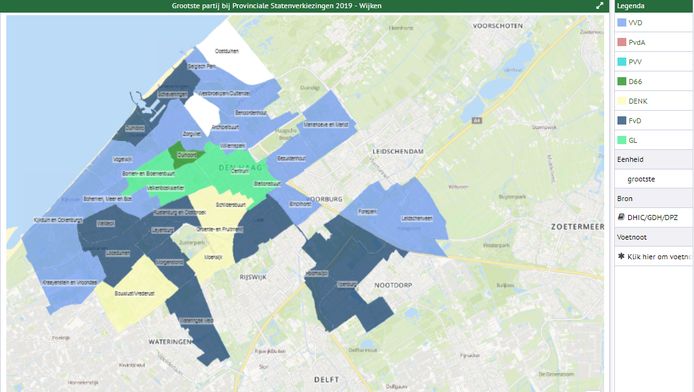The width and height of the screenshot is (694, 392).
Task: Select the Bron section header
Action: [x=653, y=198]
